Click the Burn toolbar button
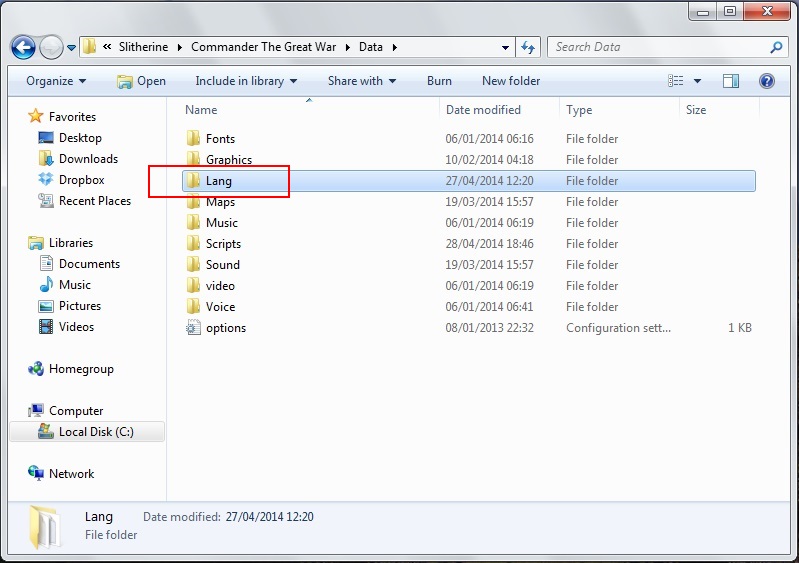799x563 pixels. 439,81
